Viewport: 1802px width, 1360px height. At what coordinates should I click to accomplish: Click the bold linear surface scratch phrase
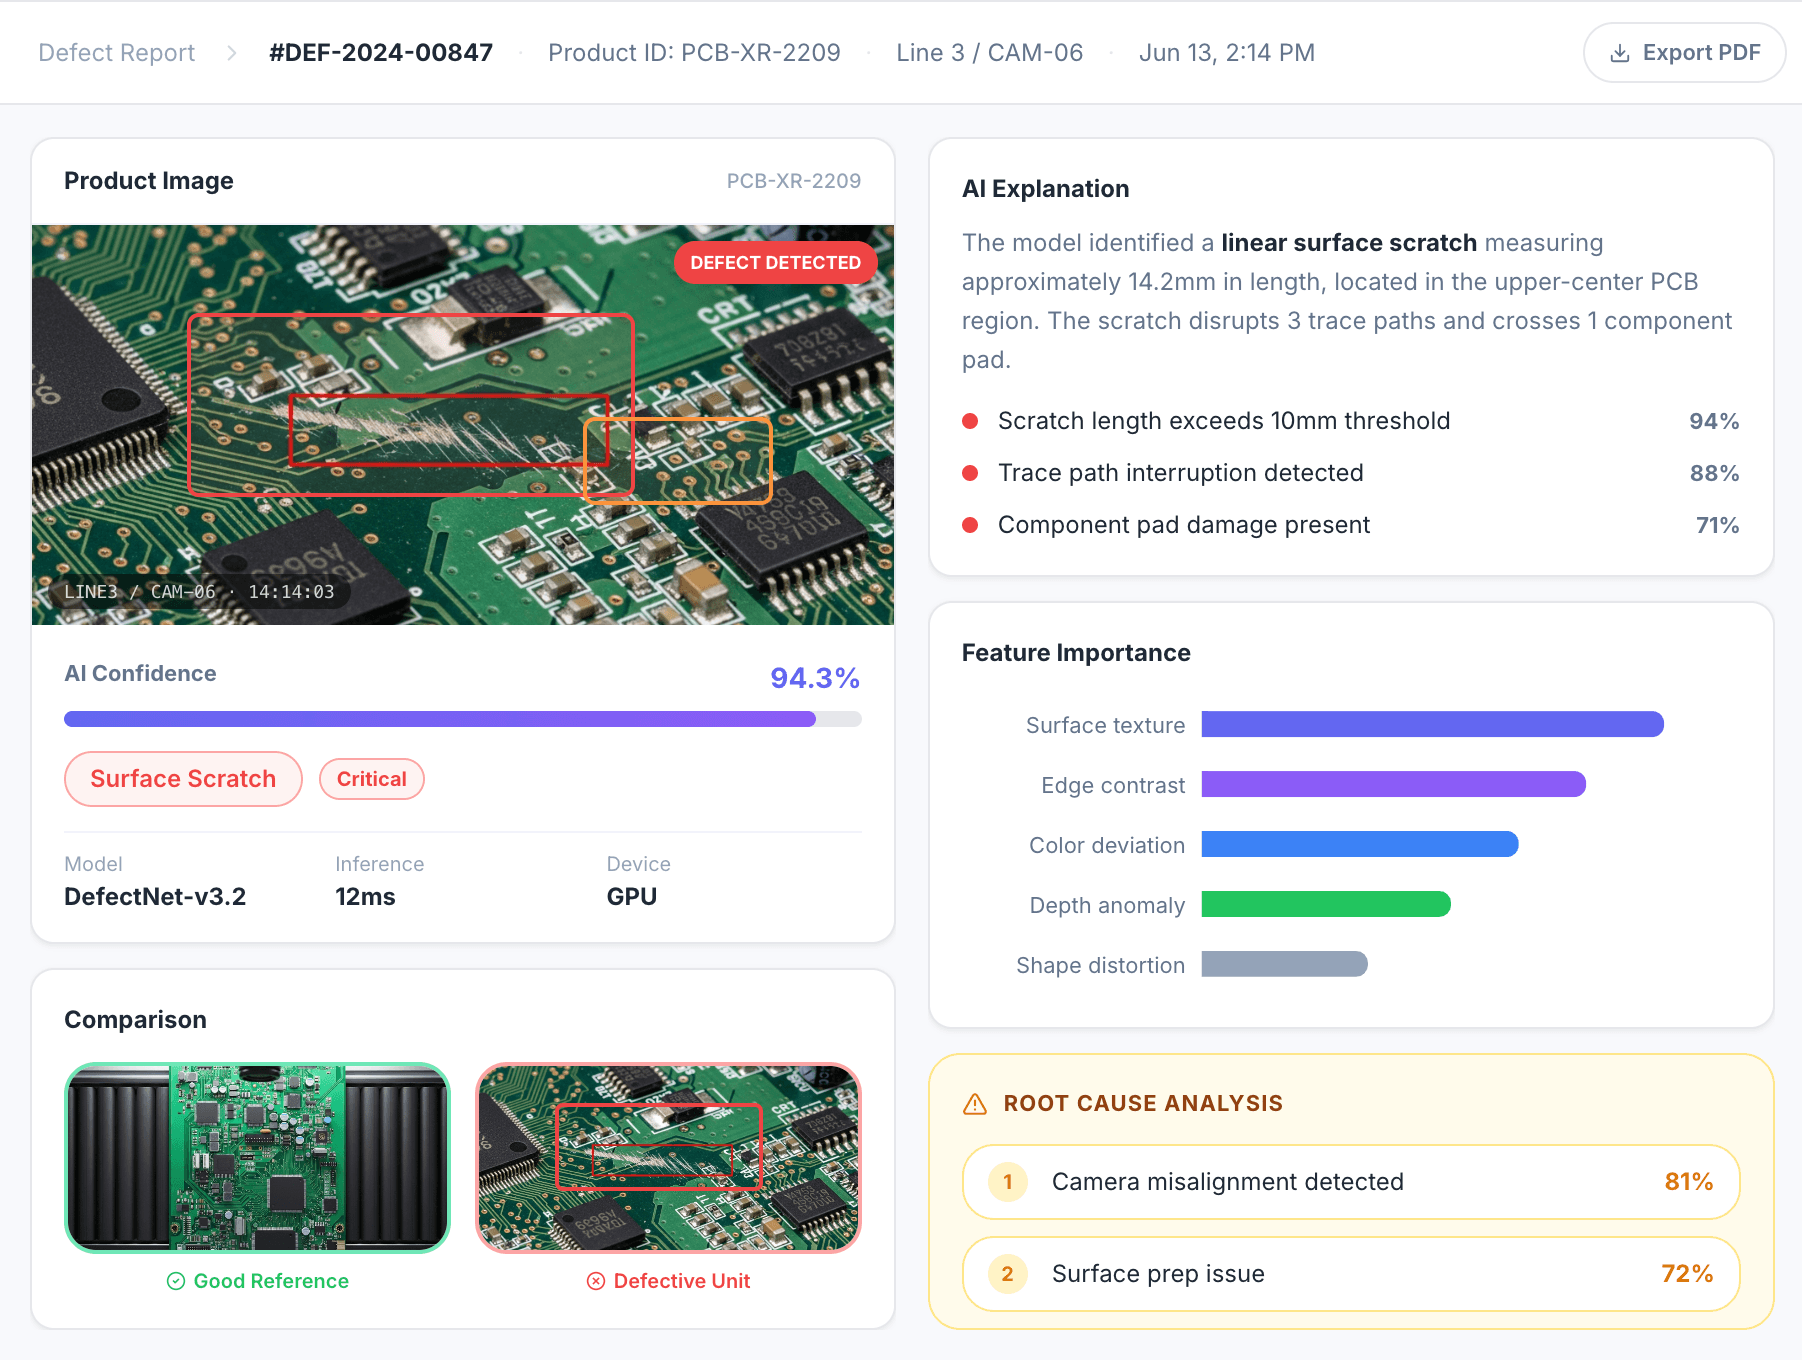1349,243
